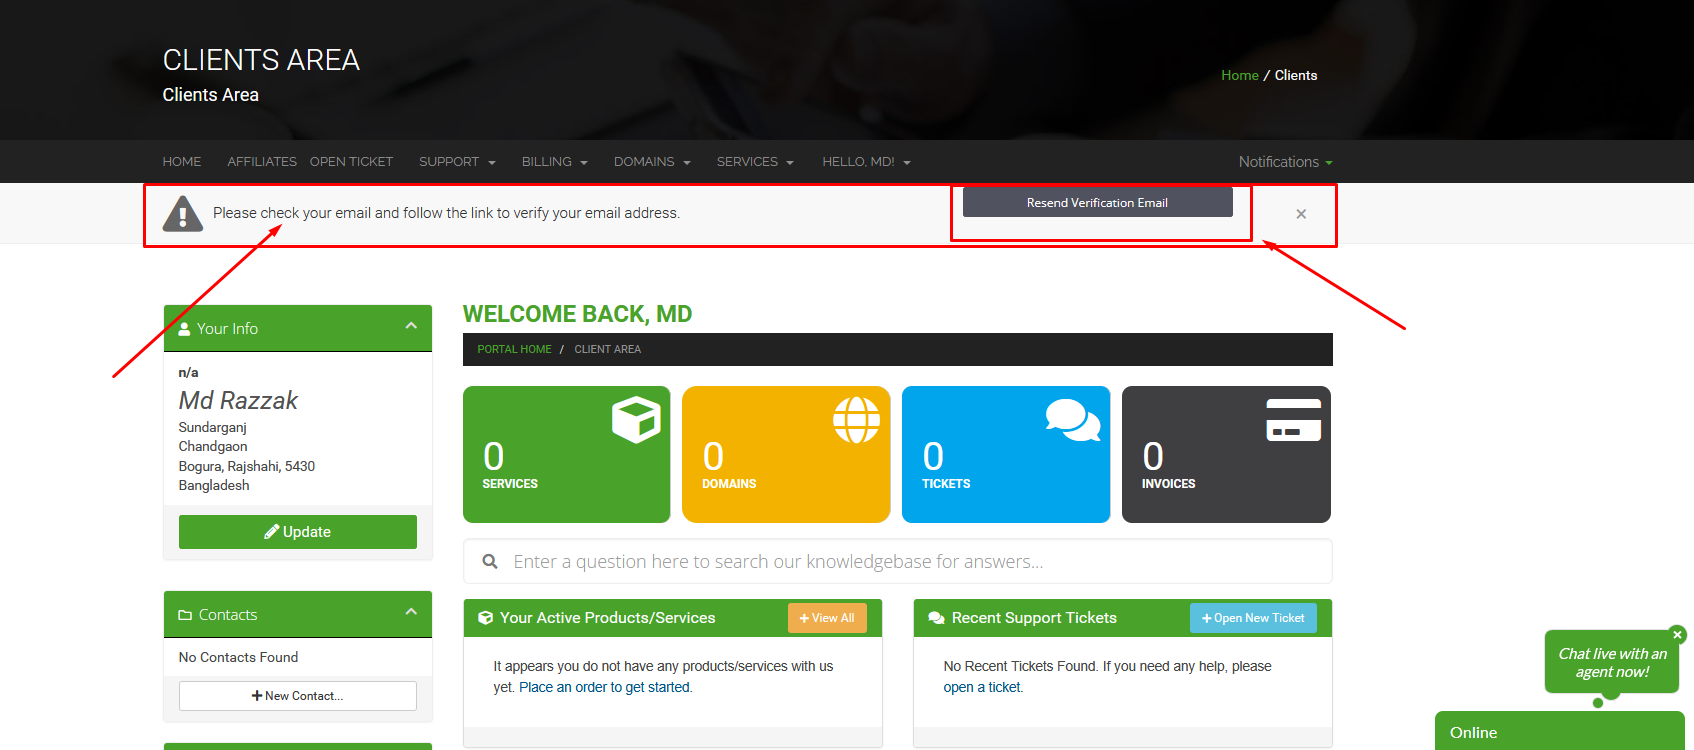Select Open Ticket in navigation bar
This screenshot has width=1694, height=750.
351,162
